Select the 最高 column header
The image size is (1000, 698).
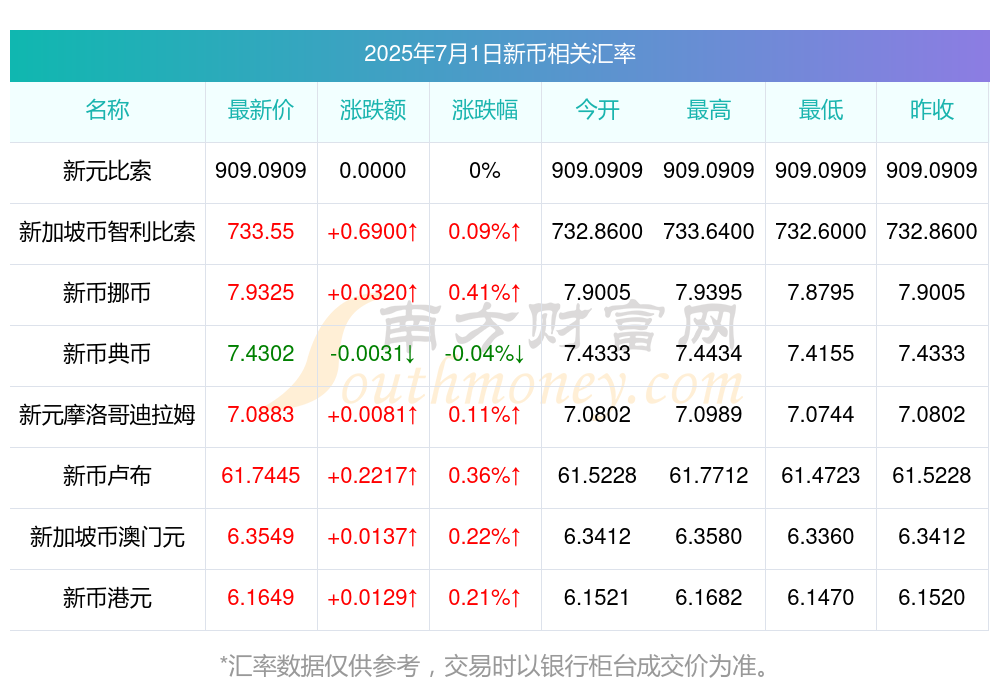coord(709,110)
